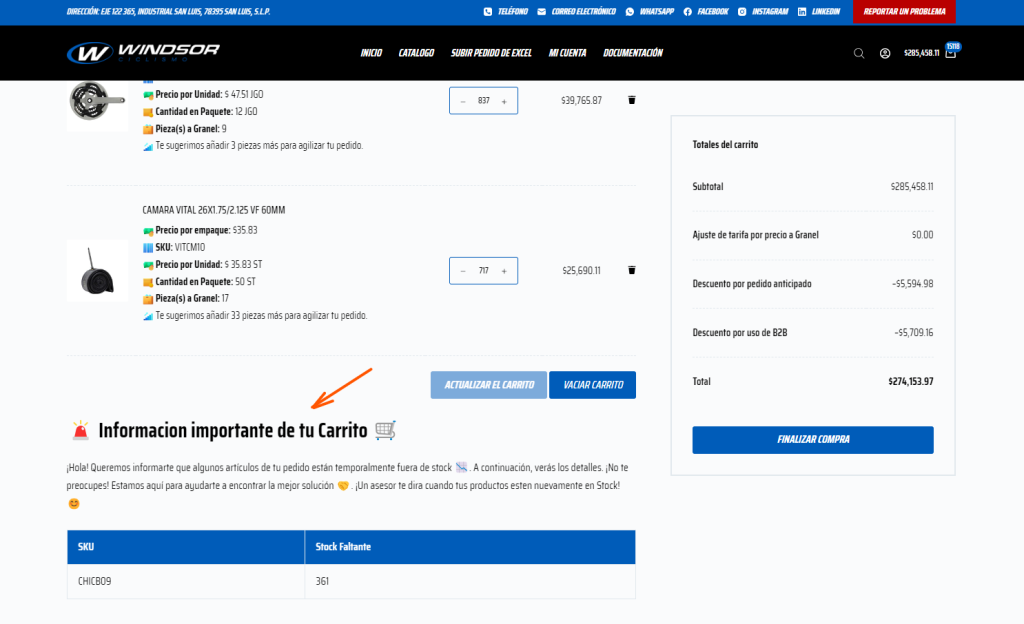
Task: Click the CAMARA VITAL product thumbnail
Action: [96, 270]
